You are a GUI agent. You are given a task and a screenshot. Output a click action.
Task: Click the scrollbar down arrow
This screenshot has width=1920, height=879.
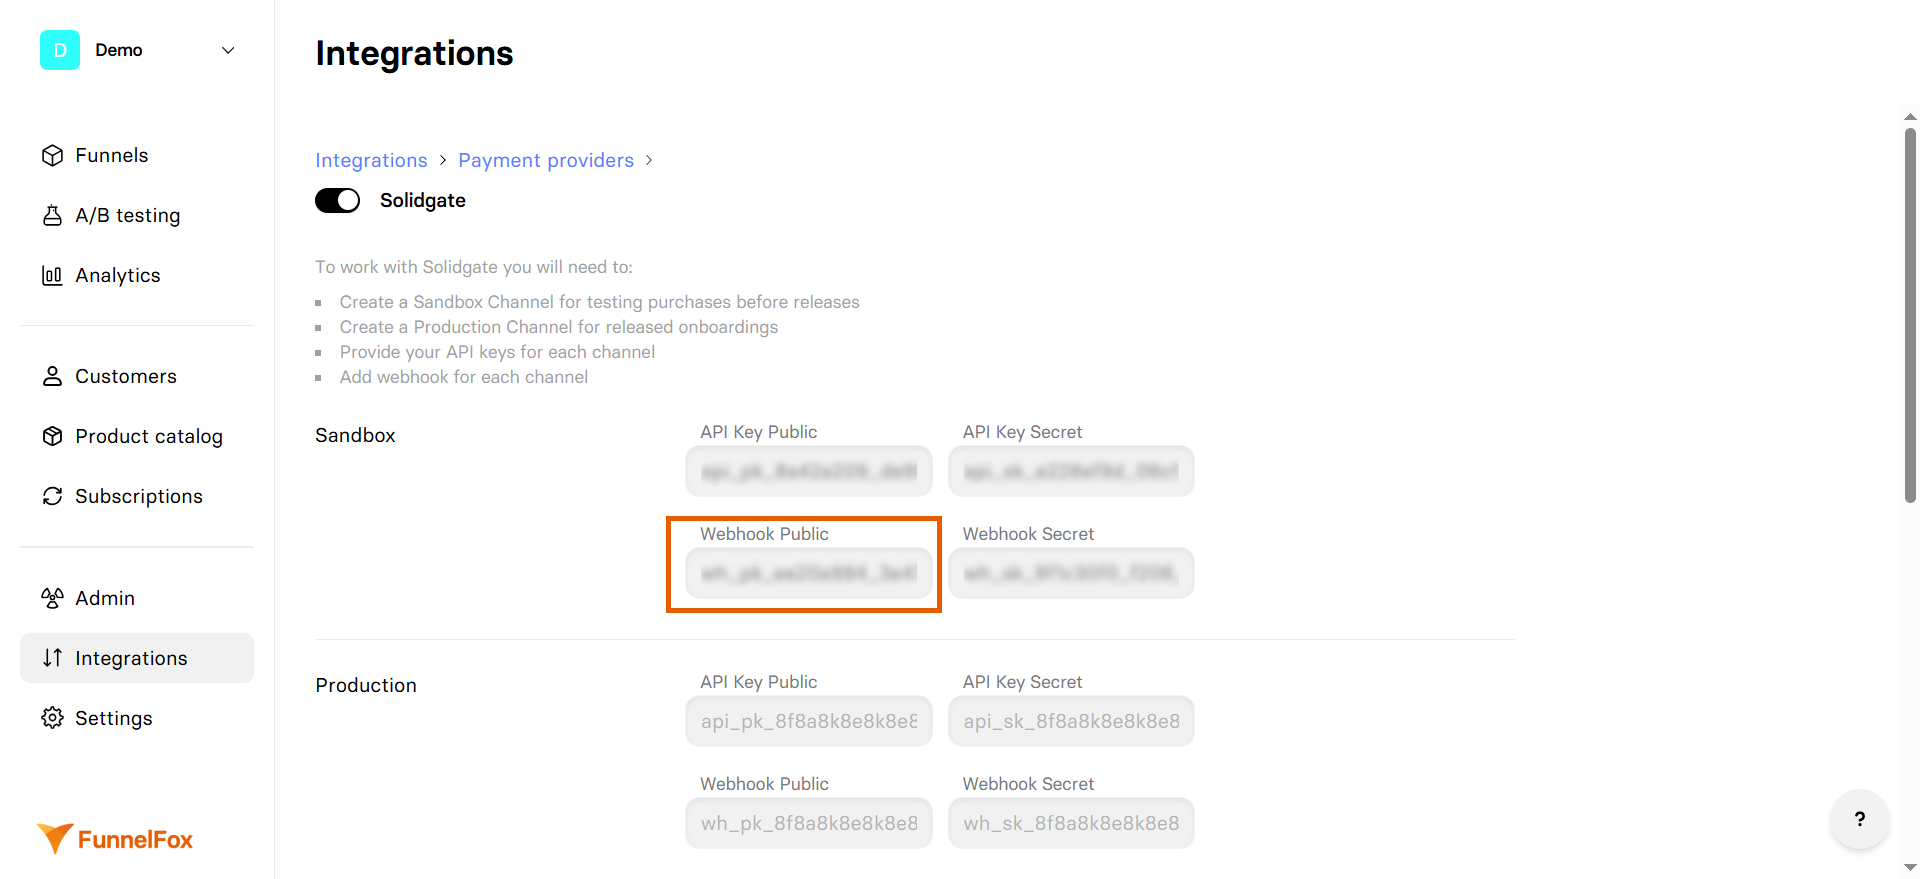1910,868
